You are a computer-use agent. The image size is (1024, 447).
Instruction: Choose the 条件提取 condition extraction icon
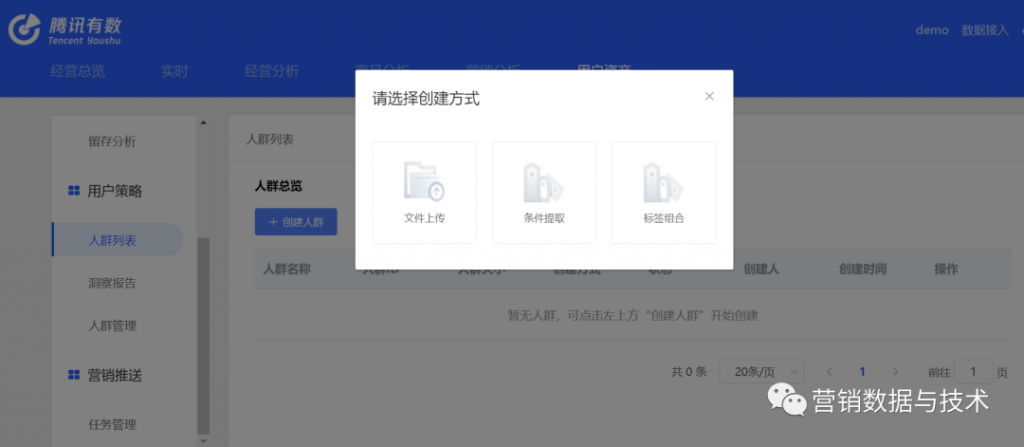click(x=544, y=182)
